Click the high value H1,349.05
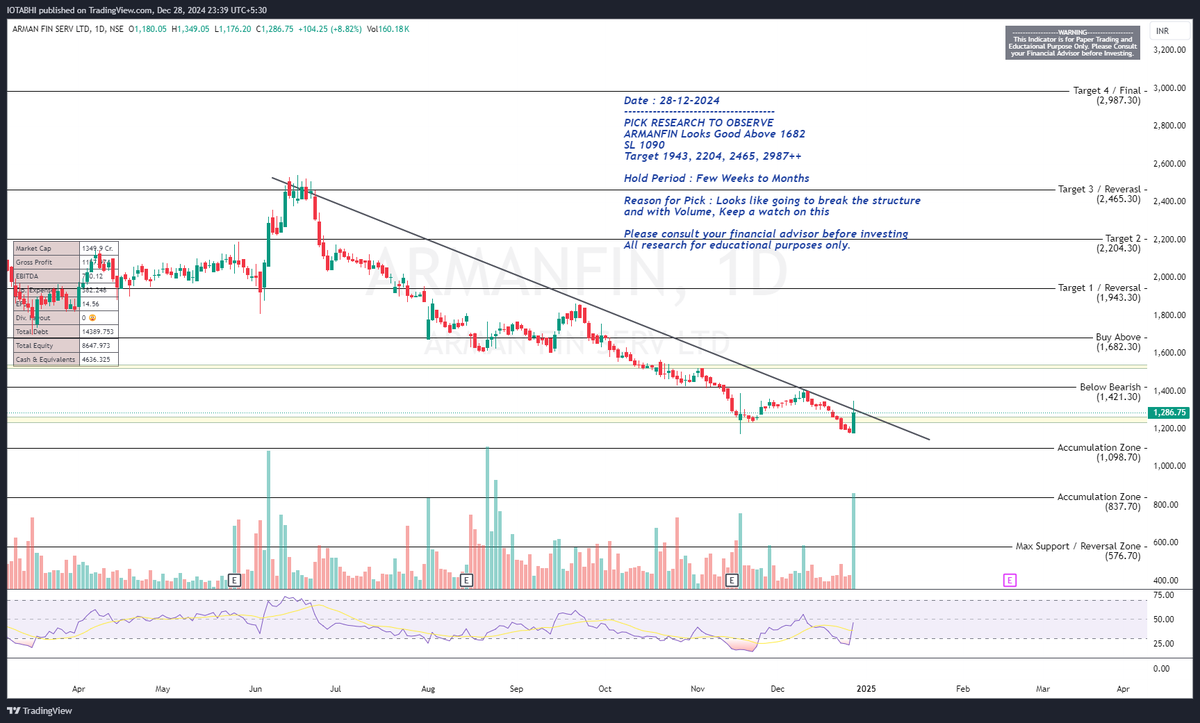This screenshot has width=1200, height=723. click(191, 29)
